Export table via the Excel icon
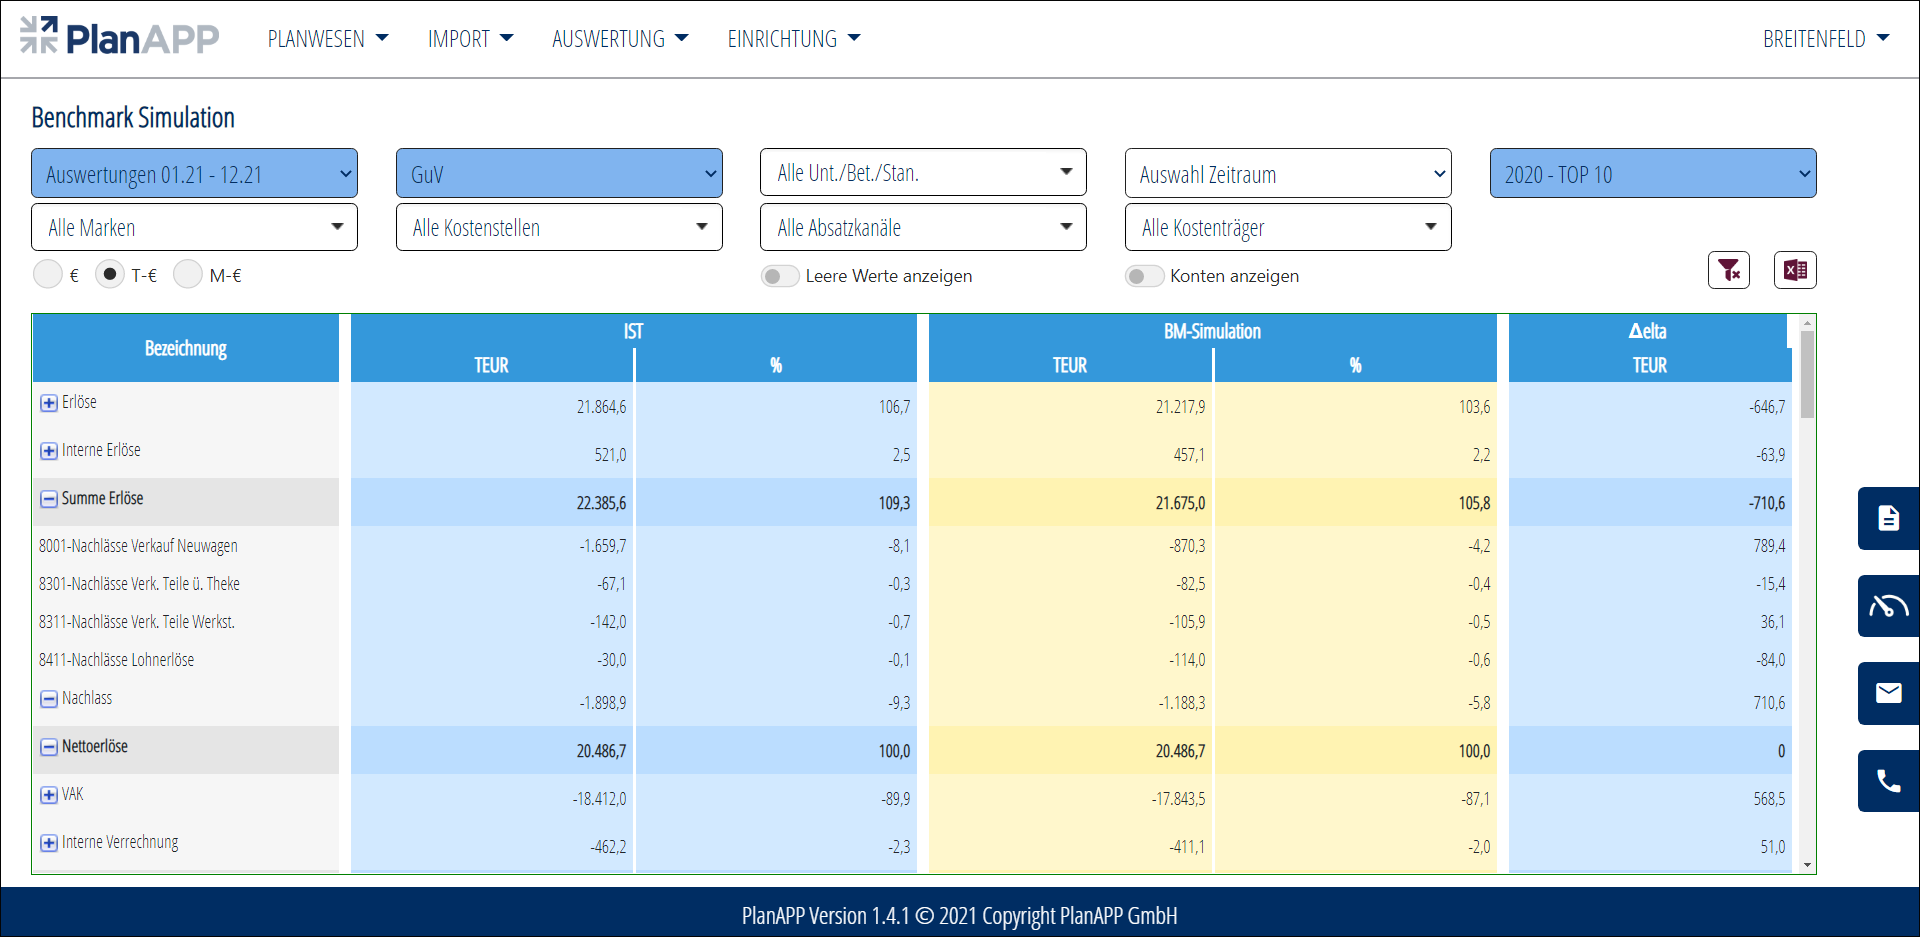Screen dimensions: 1920x937 (1795, 270)
